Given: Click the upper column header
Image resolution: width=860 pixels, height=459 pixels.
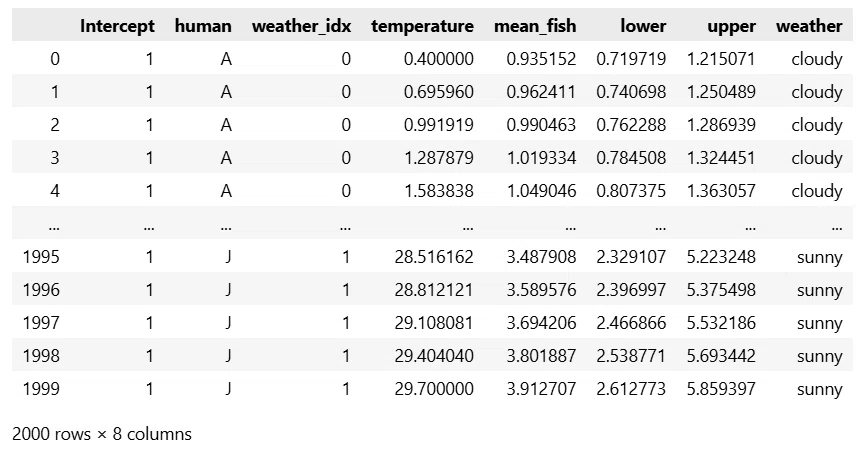Looking at the screenshot, I should pyautogui.click(x=732, y=26).
